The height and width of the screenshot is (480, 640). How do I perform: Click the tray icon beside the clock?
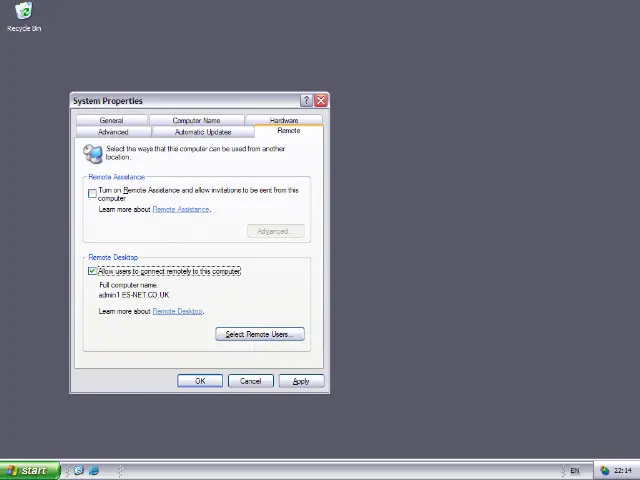(604, 471)
